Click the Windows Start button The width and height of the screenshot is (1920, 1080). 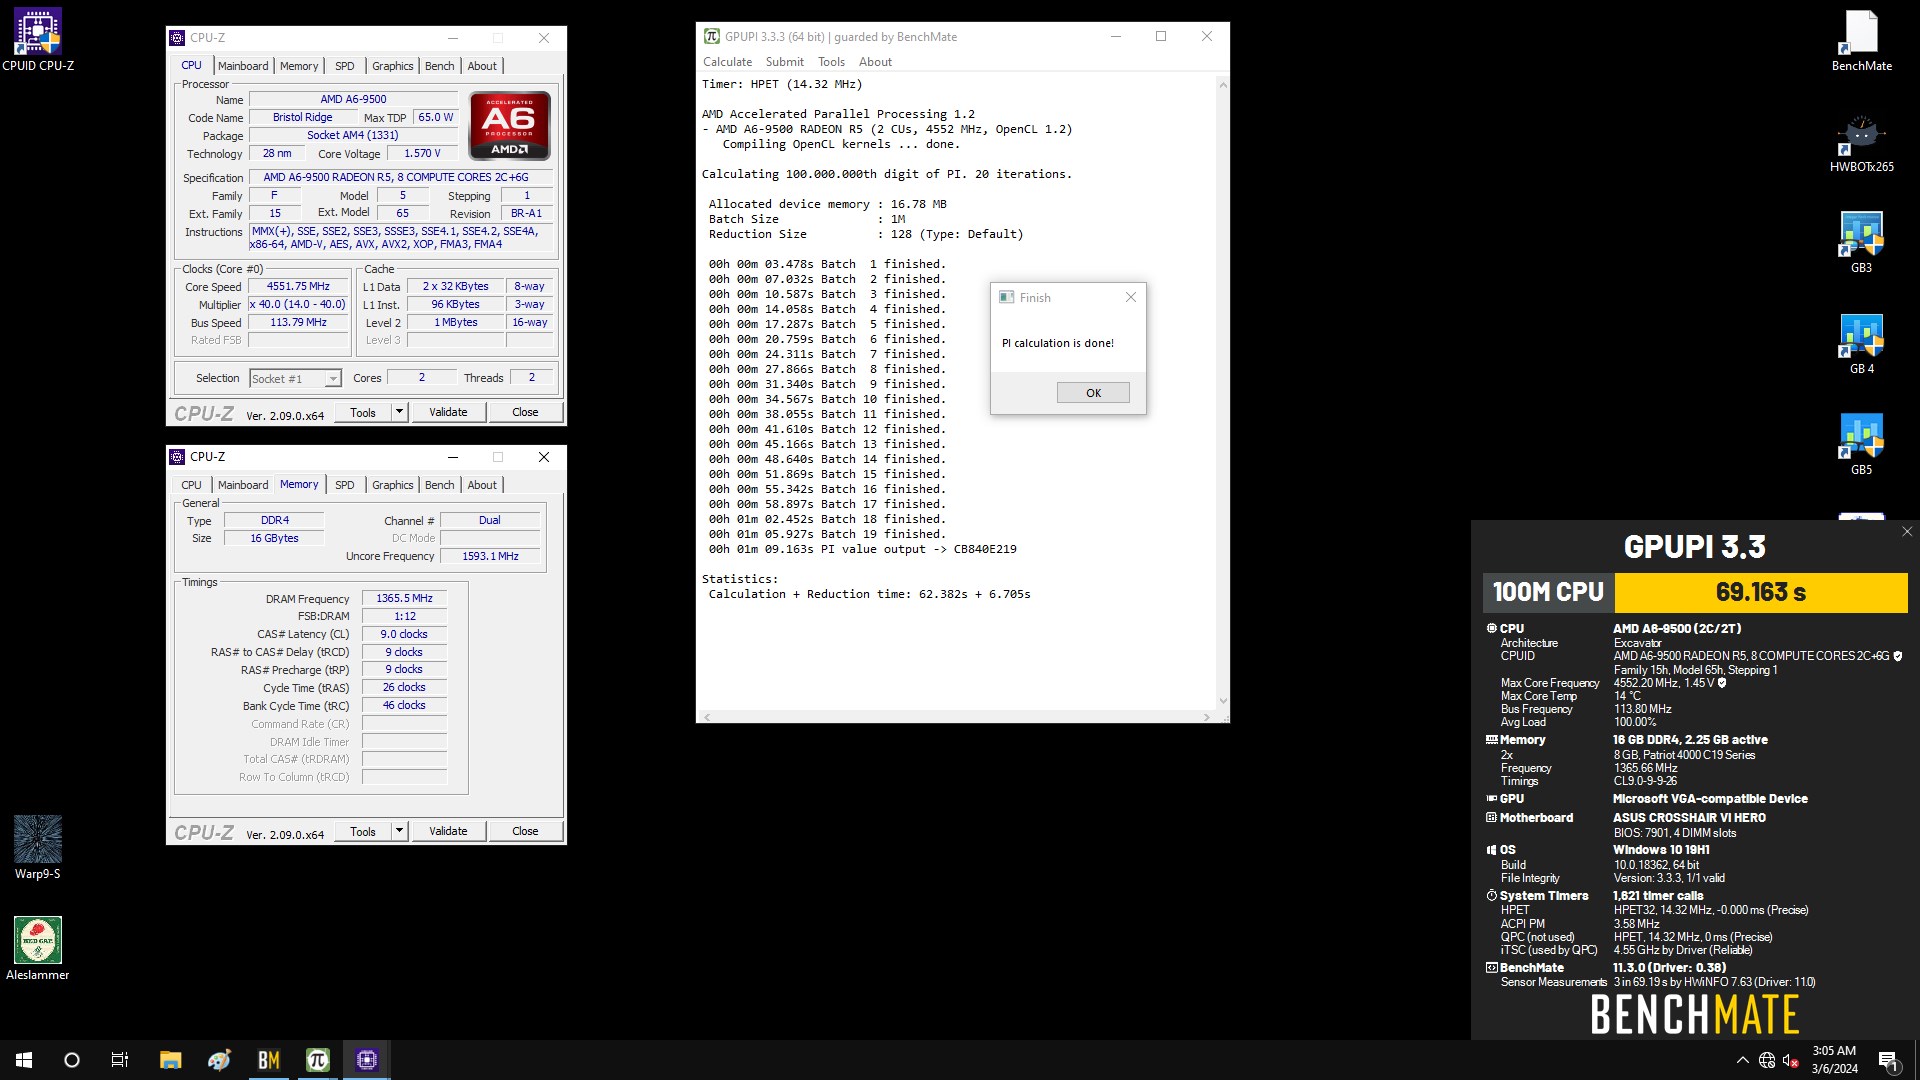tap(24, 1060)
